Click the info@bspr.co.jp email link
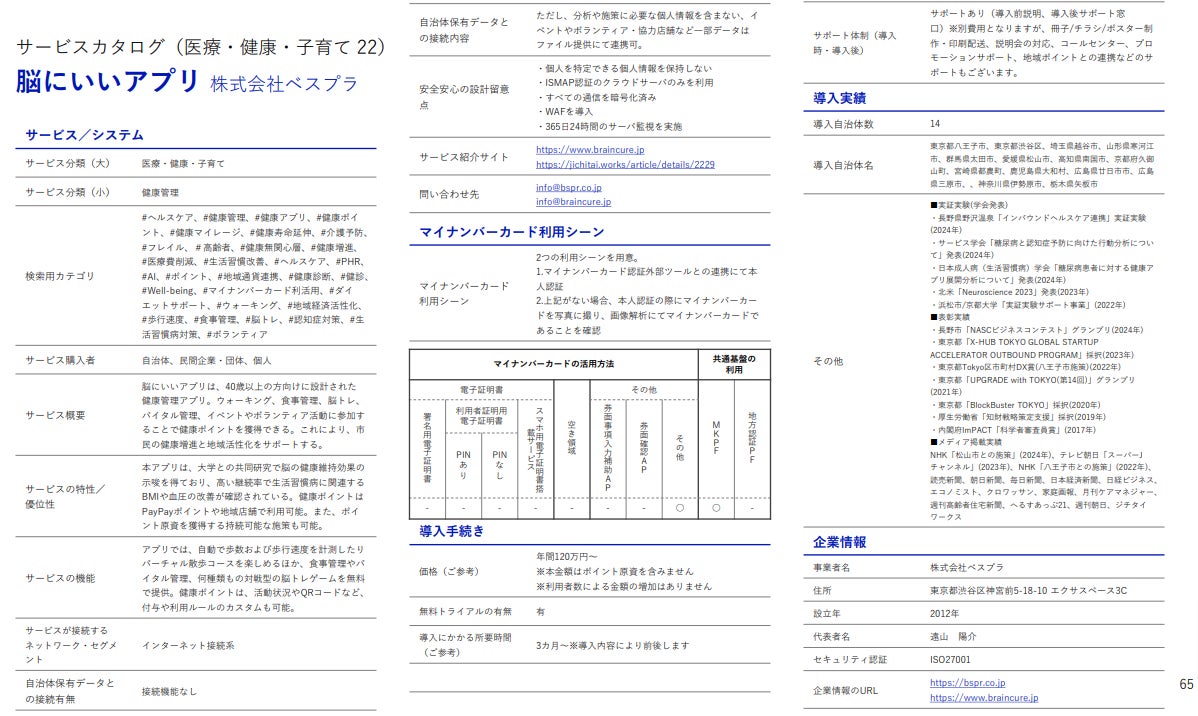 click(568, 187)
